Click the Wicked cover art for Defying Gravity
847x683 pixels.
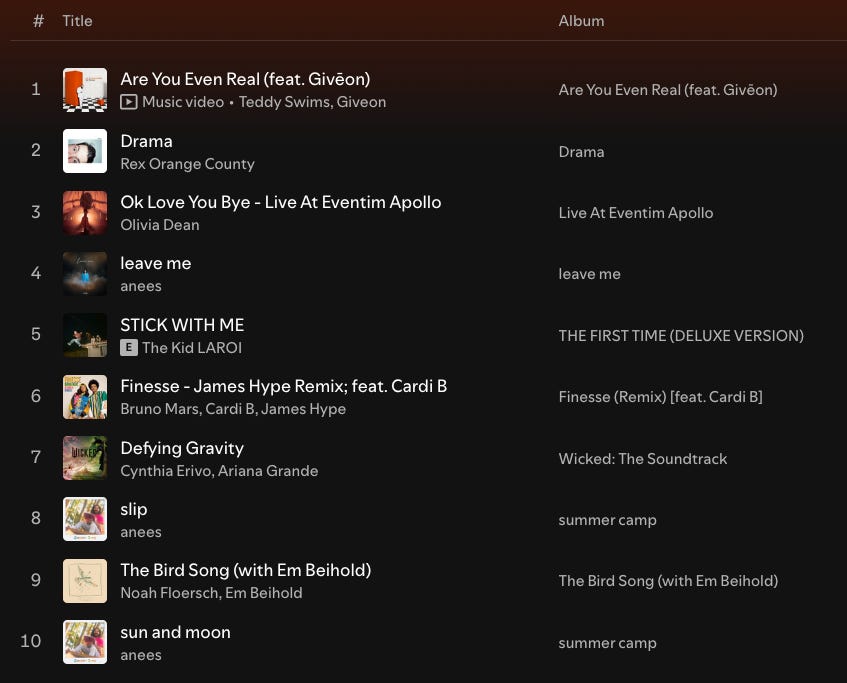tap(85, 458)
